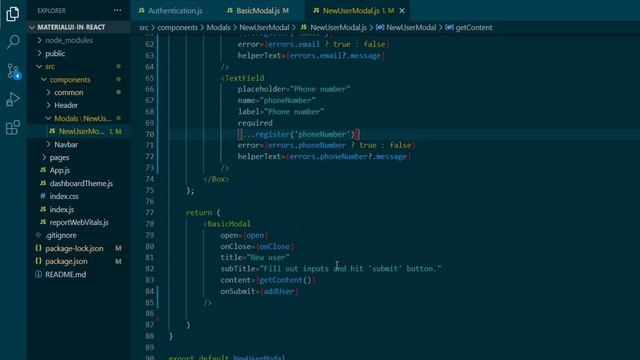Click the components breadcrumb segment

click(x=177, y=28)
